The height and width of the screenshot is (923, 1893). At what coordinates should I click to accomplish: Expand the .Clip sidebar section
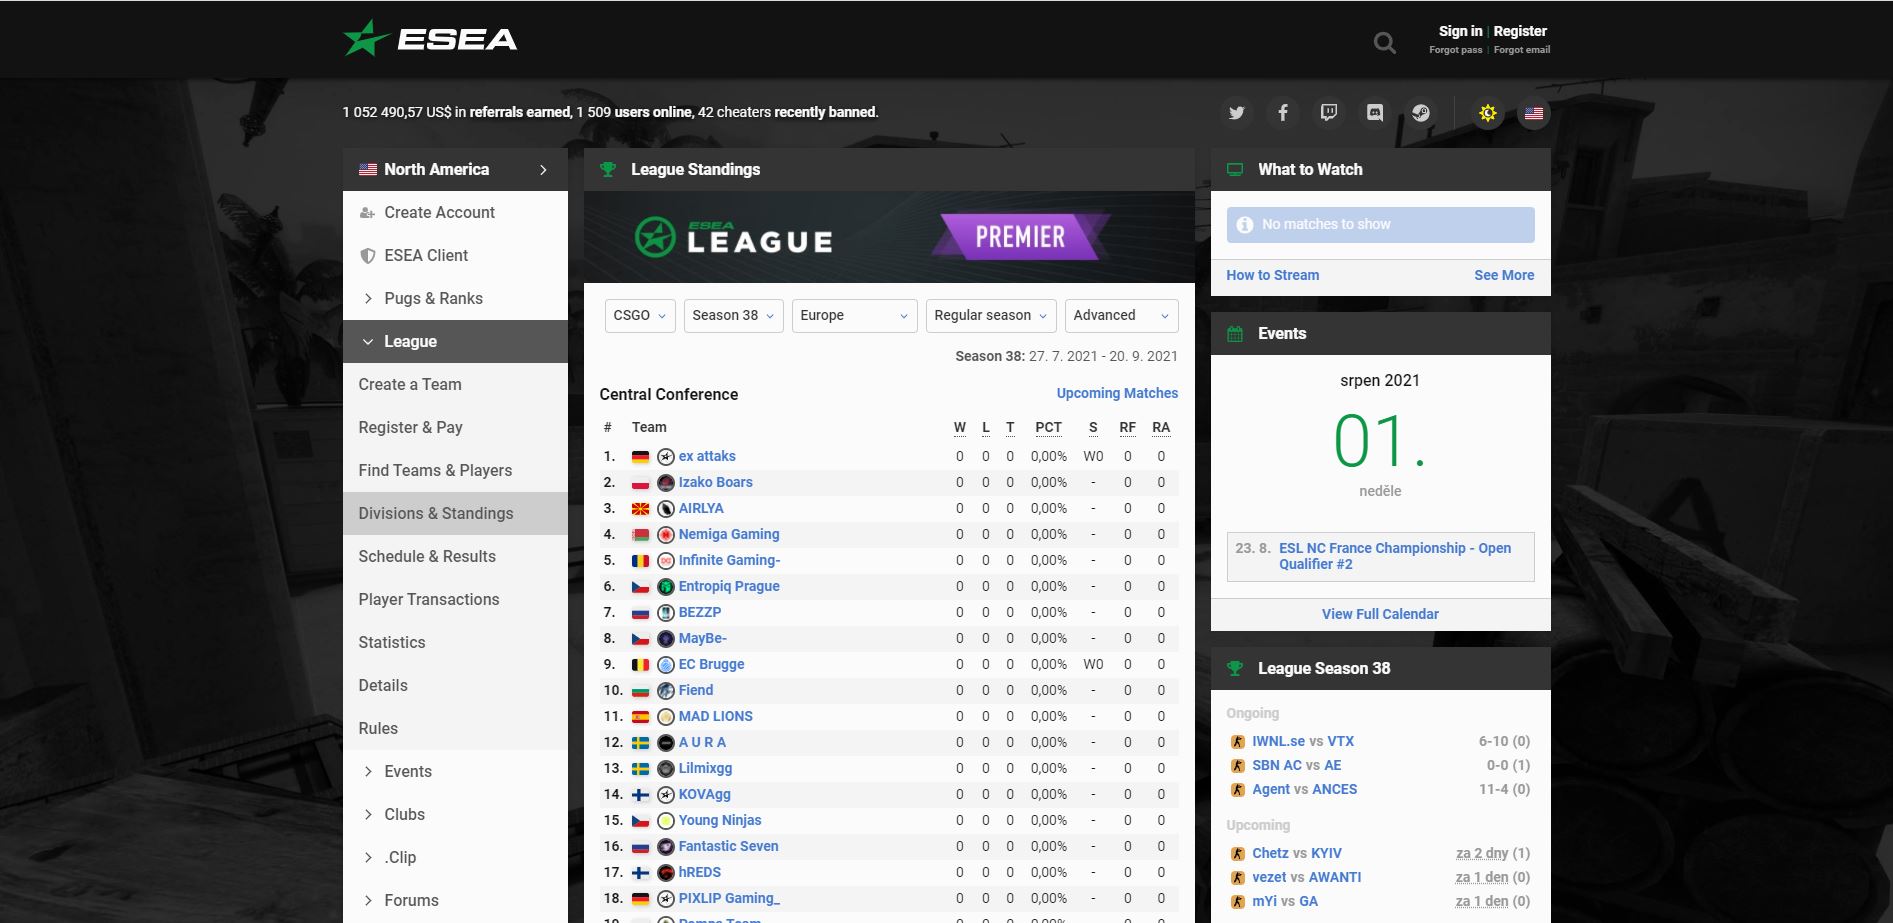[455, 858]
